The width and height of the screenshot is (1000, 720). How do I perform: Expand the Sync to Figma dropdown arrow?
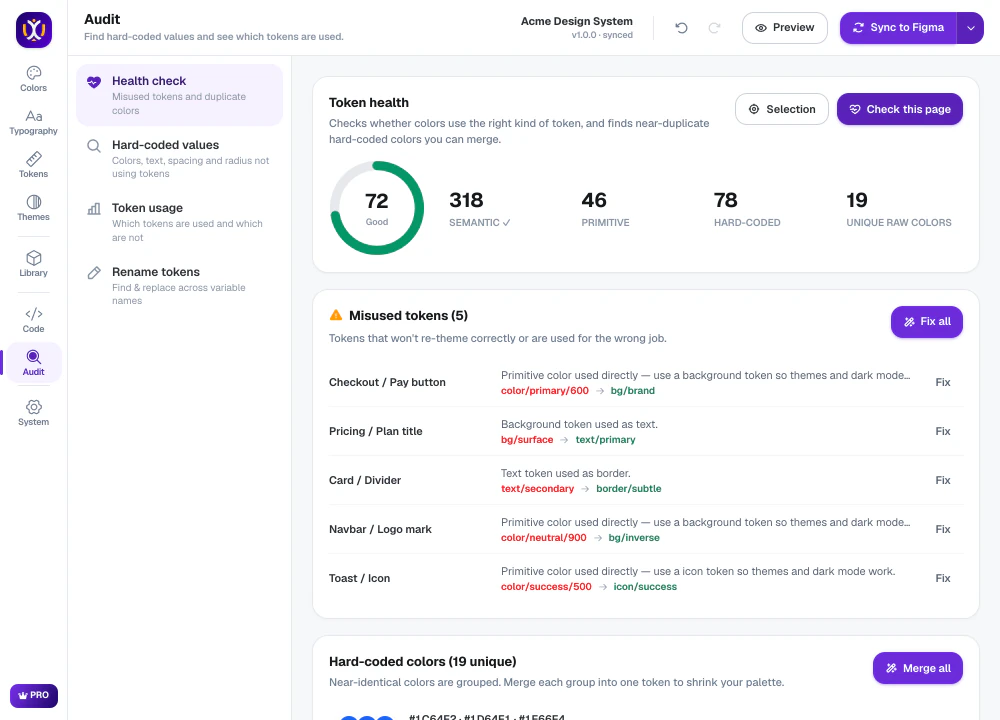(x=971, y=28)
